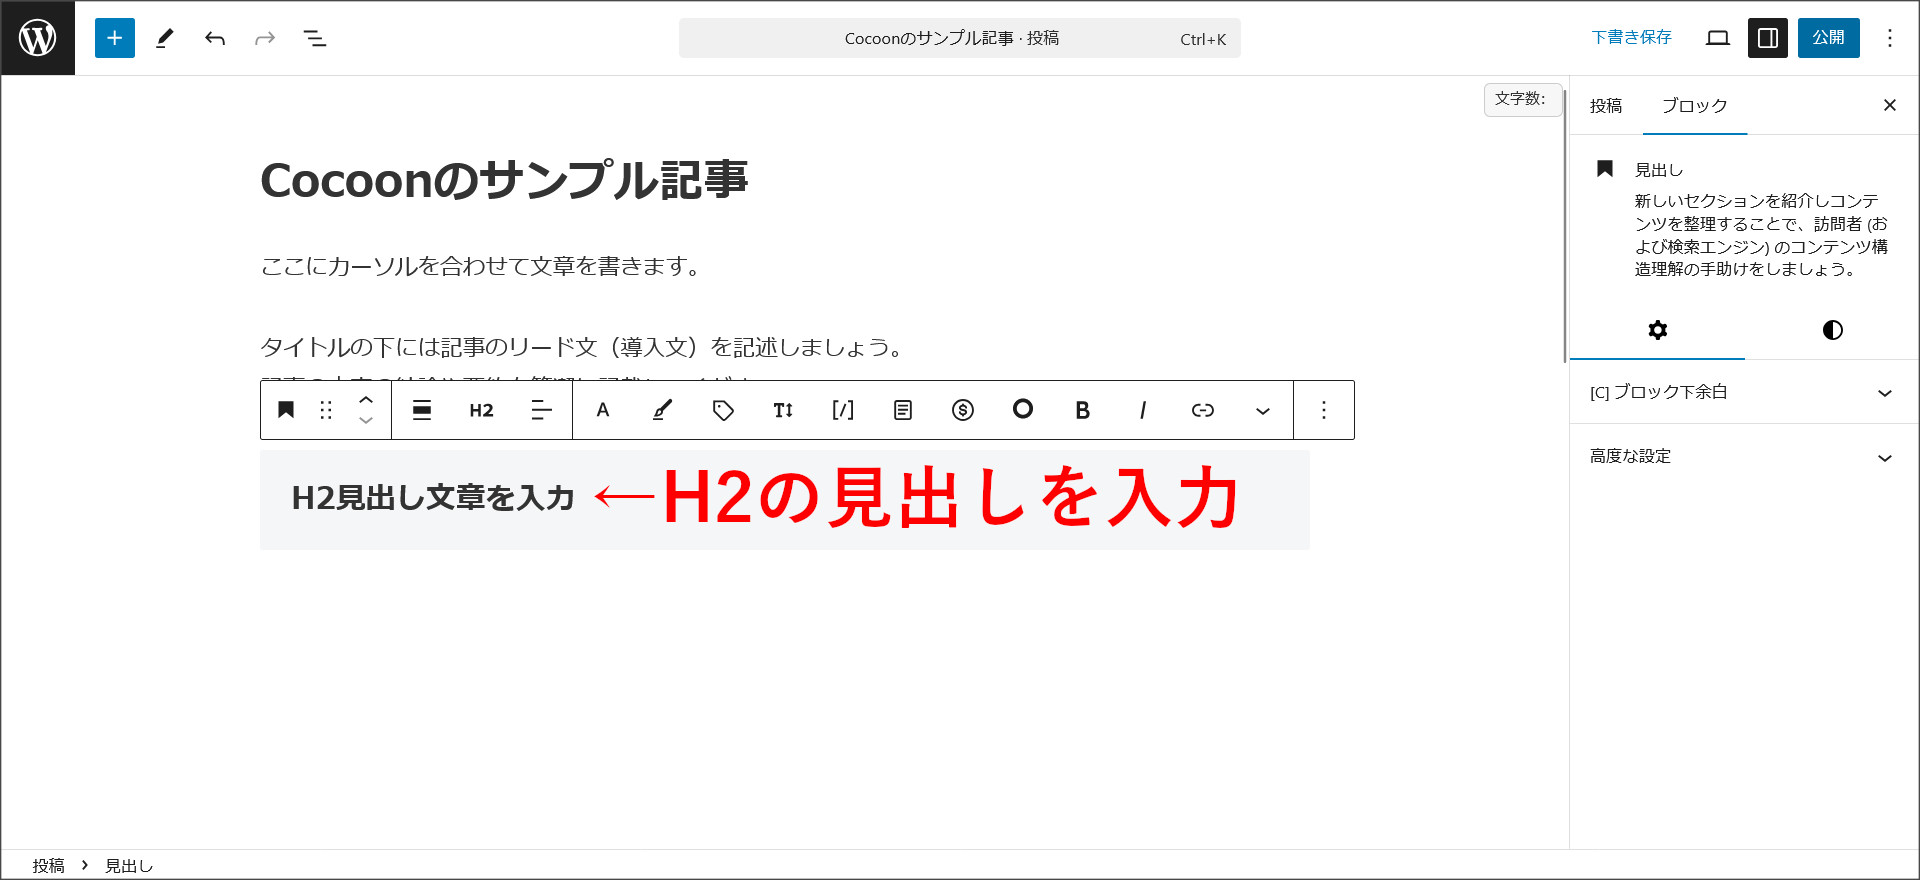
Task: Open the gear settings tab
Action: (x=1658, y=330)
